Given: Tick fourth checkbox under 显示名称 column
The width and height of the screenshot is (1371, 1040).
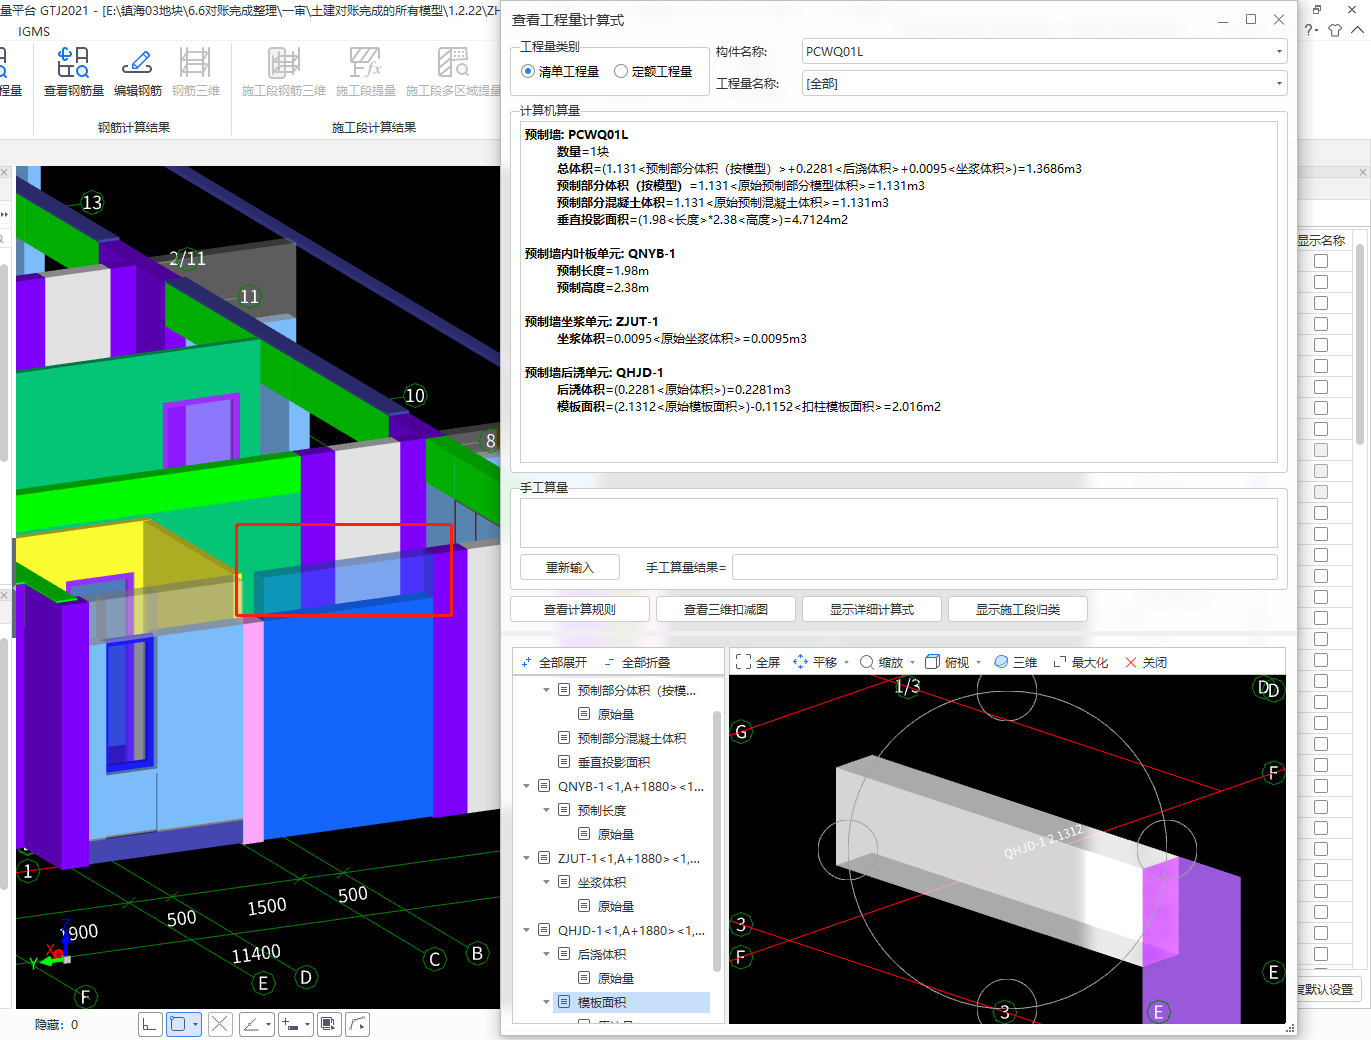Looking at the screenshot, I should [x=1321, y=324].
